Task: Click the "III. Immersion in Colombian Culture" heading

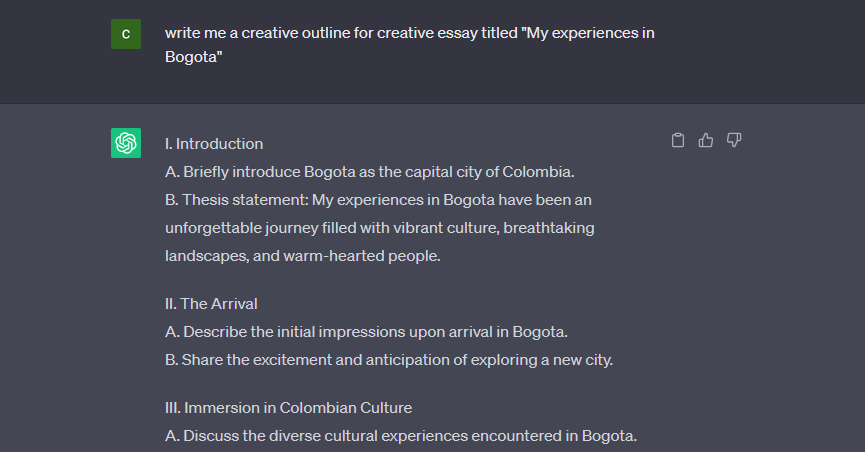Action: point(288,407)
